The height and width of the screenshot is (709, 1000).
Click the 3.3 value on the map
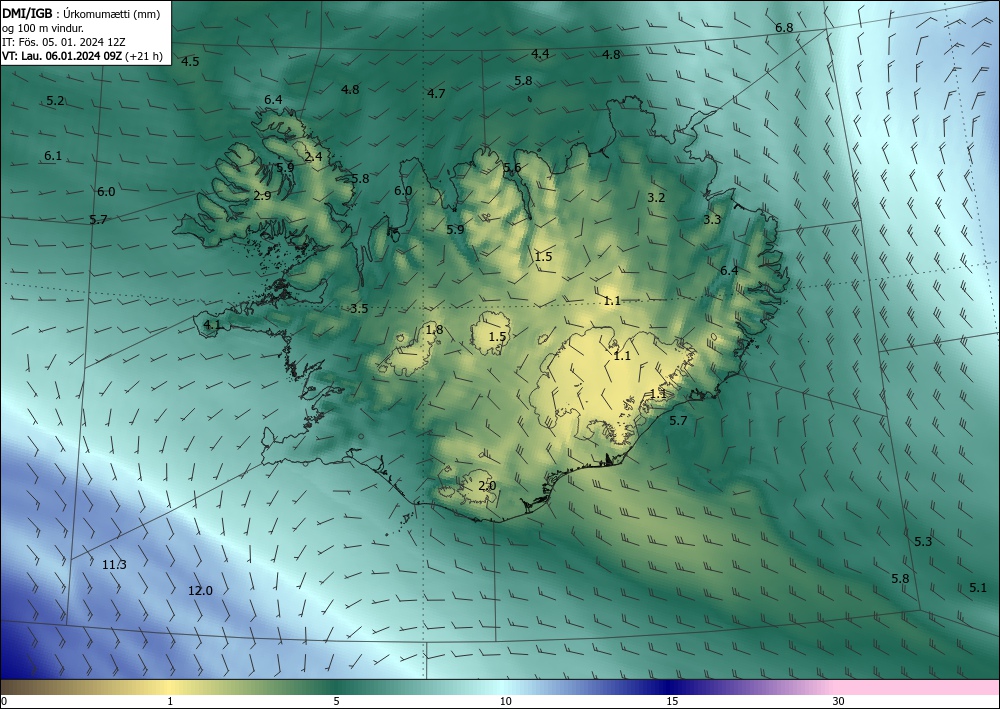[712, 220]
